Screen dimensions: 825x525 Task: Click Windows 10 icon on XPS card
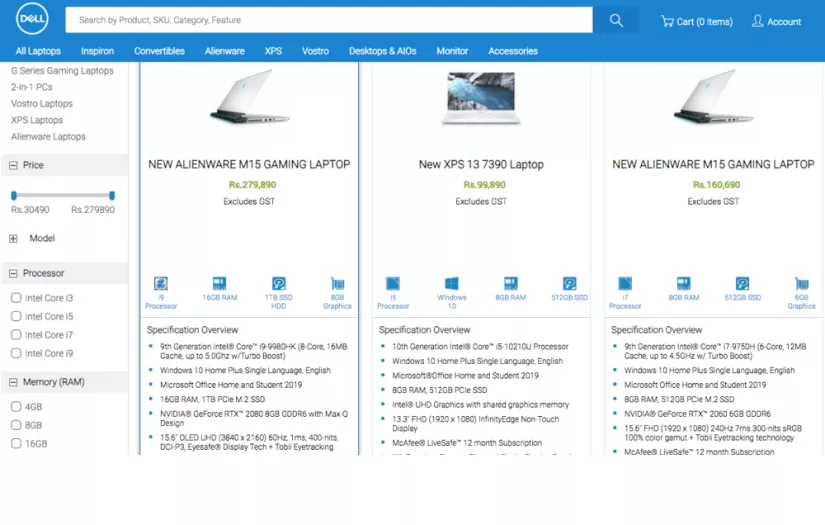451,284
